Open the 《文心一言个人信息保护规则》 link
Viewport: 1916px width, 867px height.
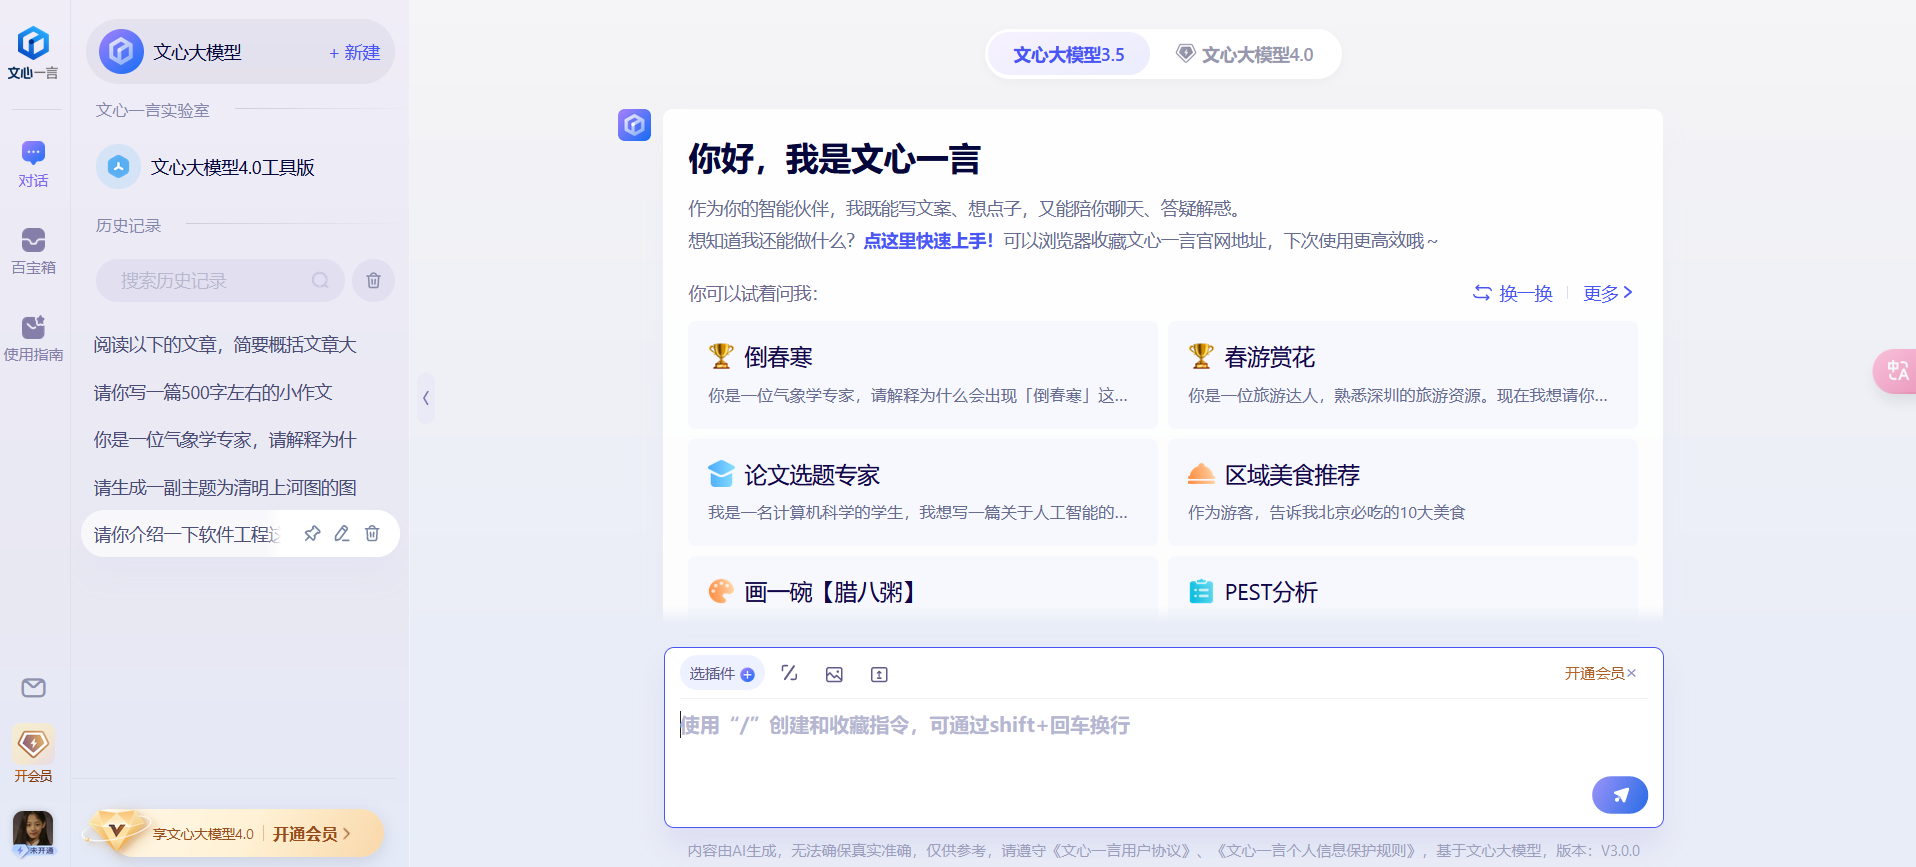tap(1316, 851)
